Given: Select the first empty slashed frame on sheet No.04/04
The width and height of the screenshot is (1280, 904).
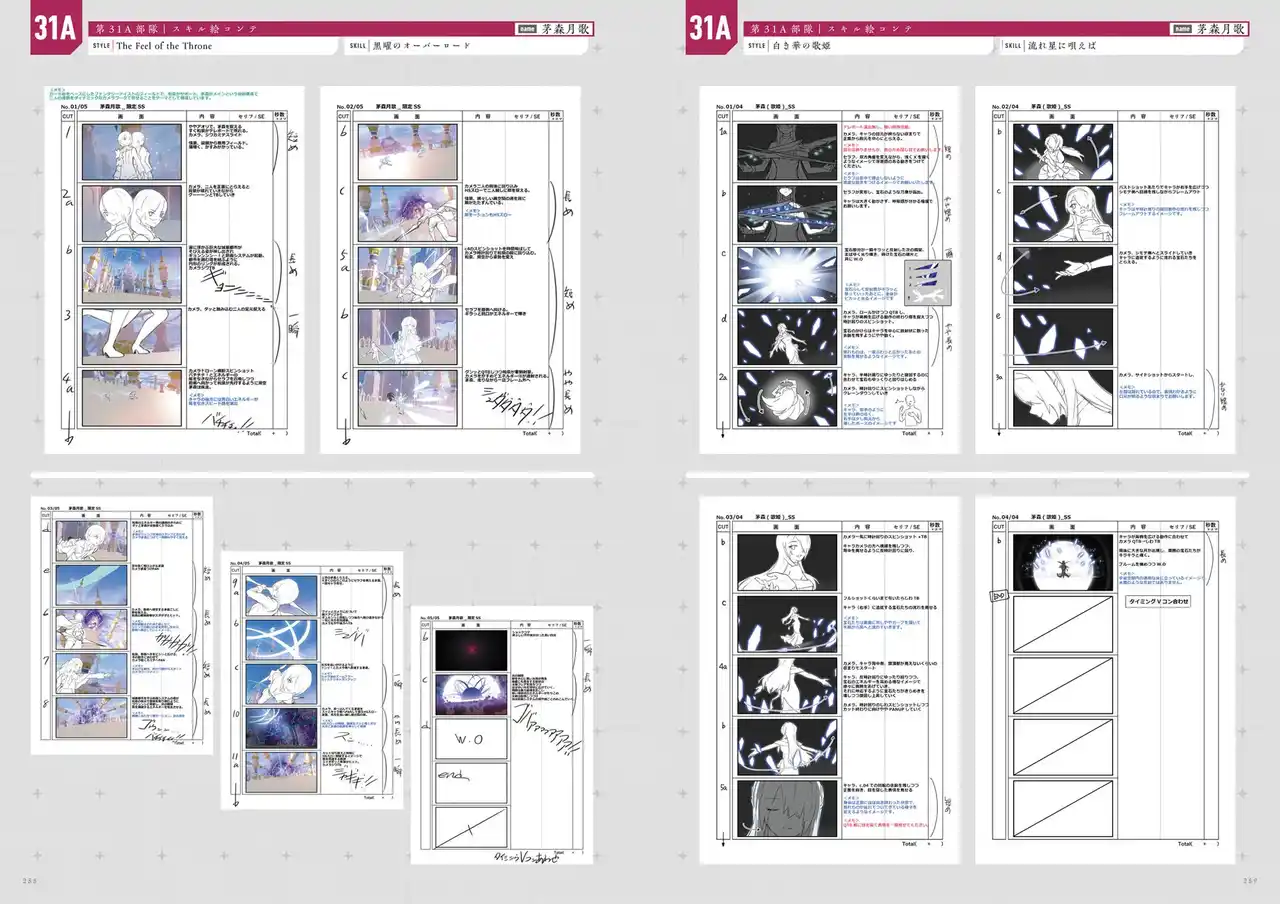Looking at the screenshot, I should click(x=1062, y=622).
